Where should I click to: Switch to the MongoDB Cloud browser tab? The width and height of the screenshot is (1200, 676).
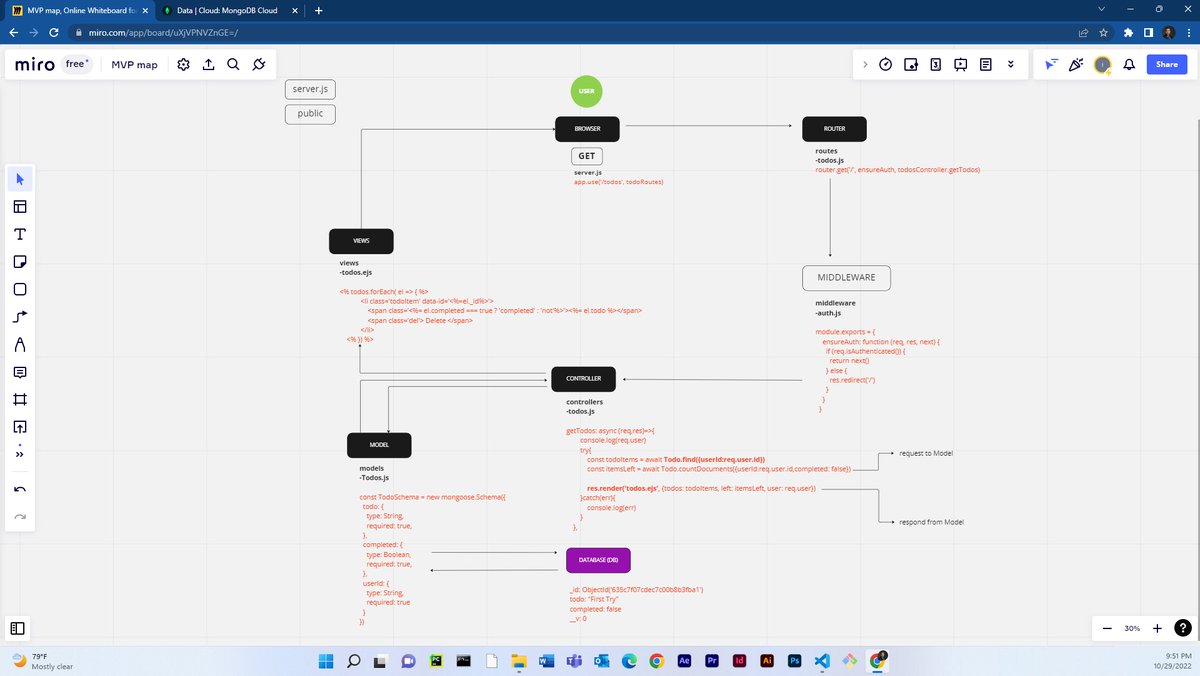(x=225, y=11)
